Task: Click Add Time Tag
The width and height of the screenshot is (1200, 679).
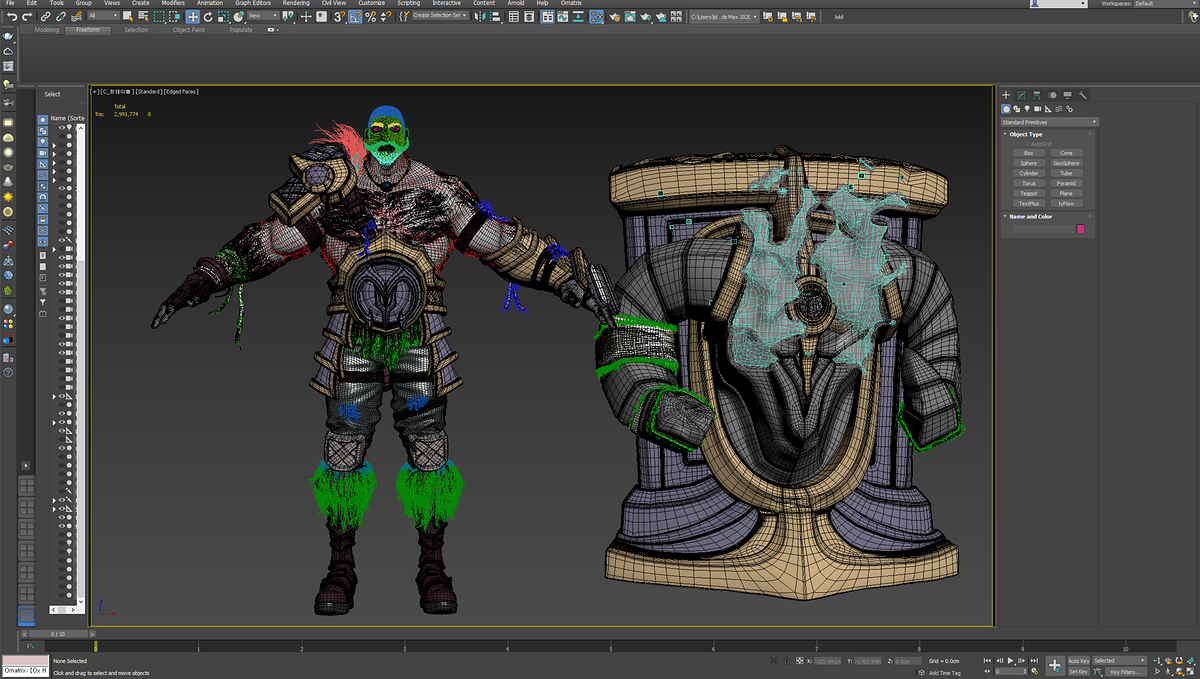Action: tap(945, 673)
